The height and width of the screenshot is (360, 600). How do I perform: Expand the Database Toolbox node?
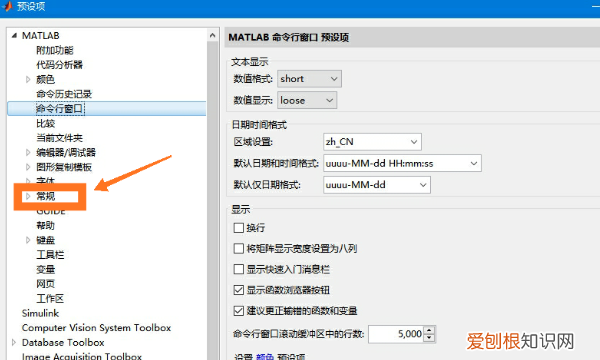click(x=14, y=342)
